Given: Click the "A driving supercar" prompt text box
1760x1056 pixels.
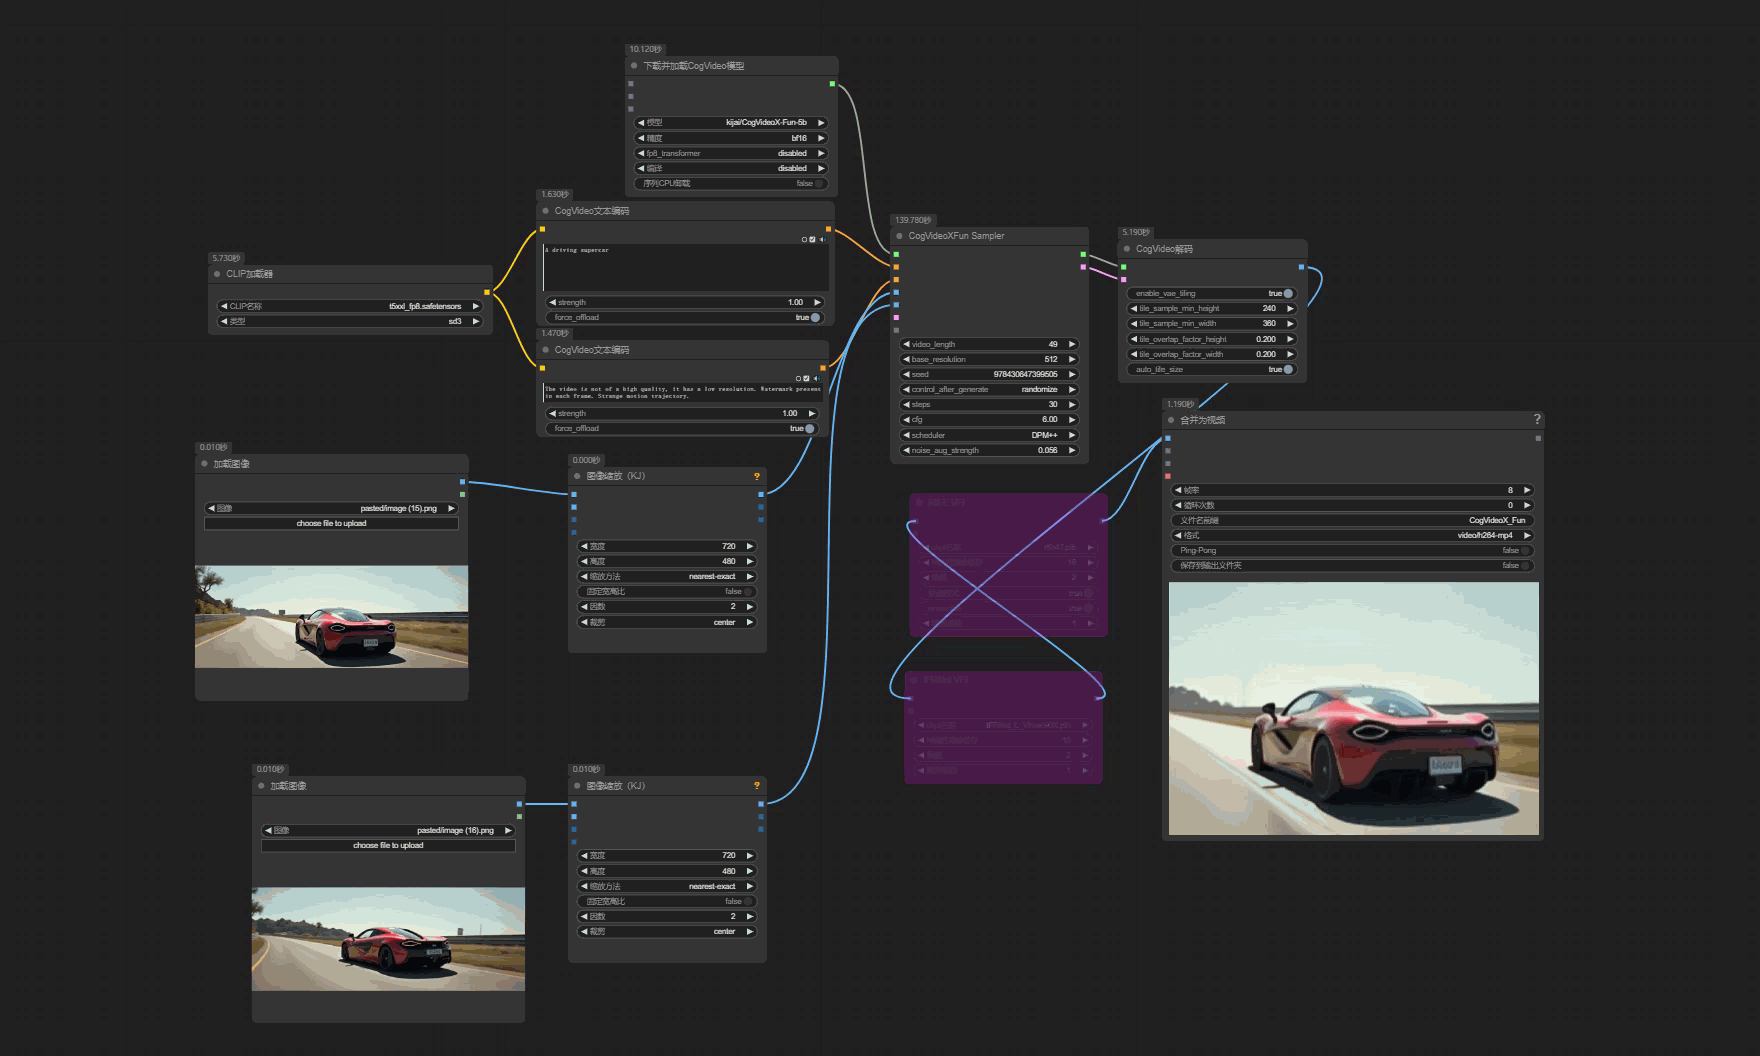Looking at the screenshot, I should (x=685, y=267).
